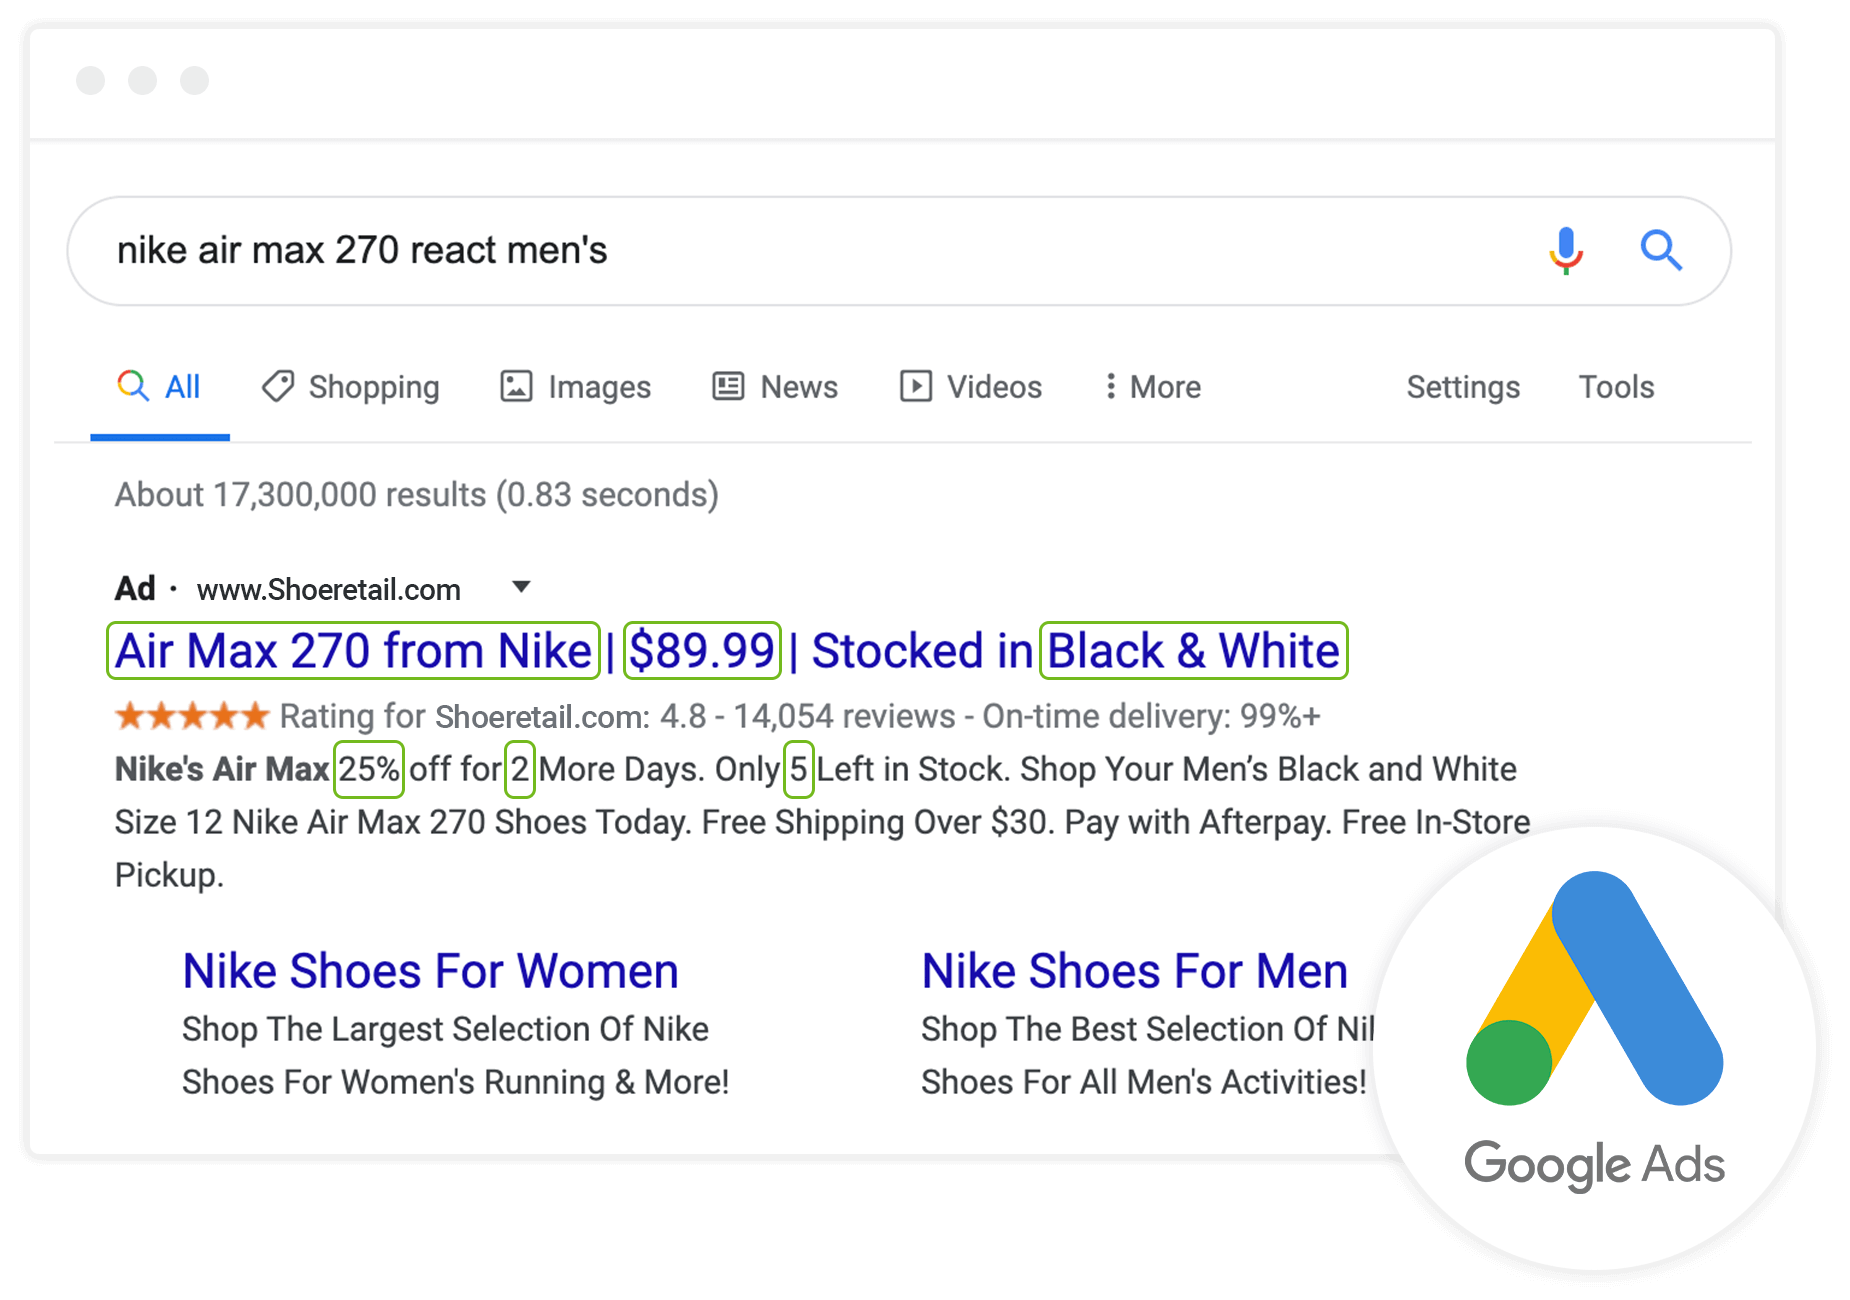Open the Settings menu
1850x1300 pixels.
point(1463,387)
